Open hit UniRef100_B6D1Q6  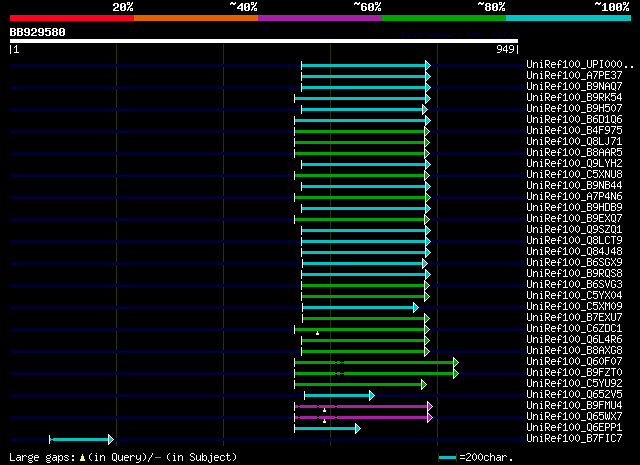pos(574,120)
